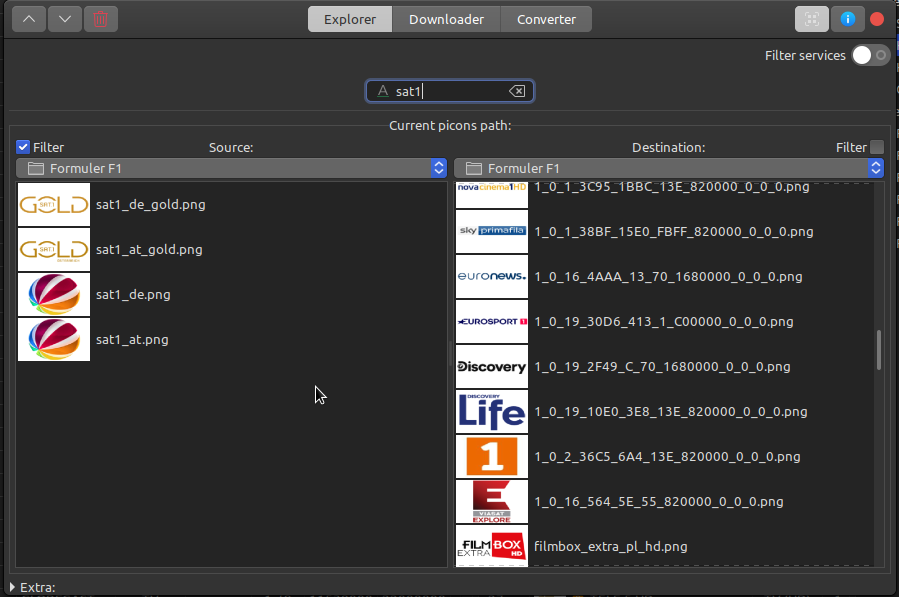This screenshot has height=597, width=899.
Task: Select the FilmBox Extra HD thumbnail
Action: (492, 546)
